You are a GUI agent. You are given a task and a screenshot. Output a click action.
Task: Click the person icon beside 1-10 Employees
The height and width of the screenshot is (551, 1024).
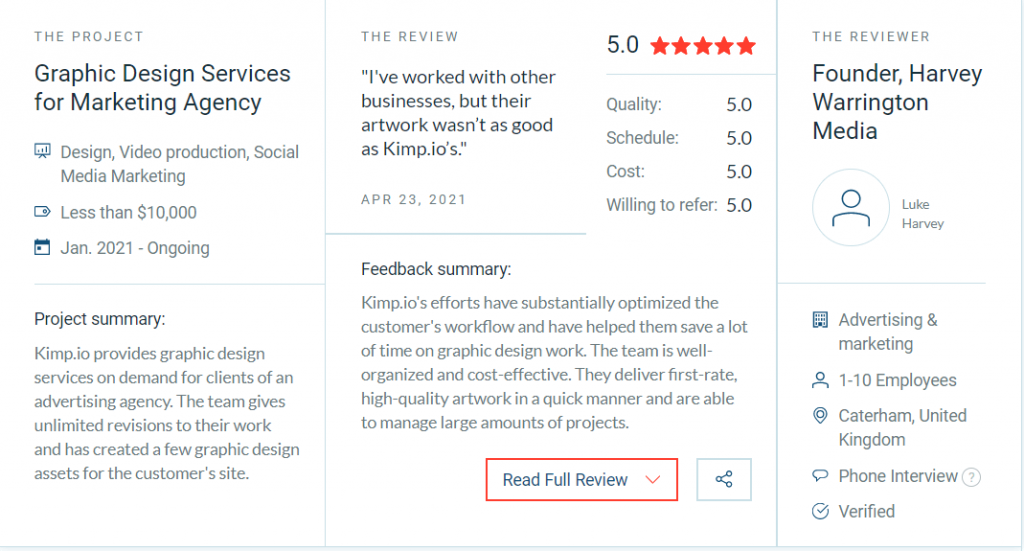821,381
